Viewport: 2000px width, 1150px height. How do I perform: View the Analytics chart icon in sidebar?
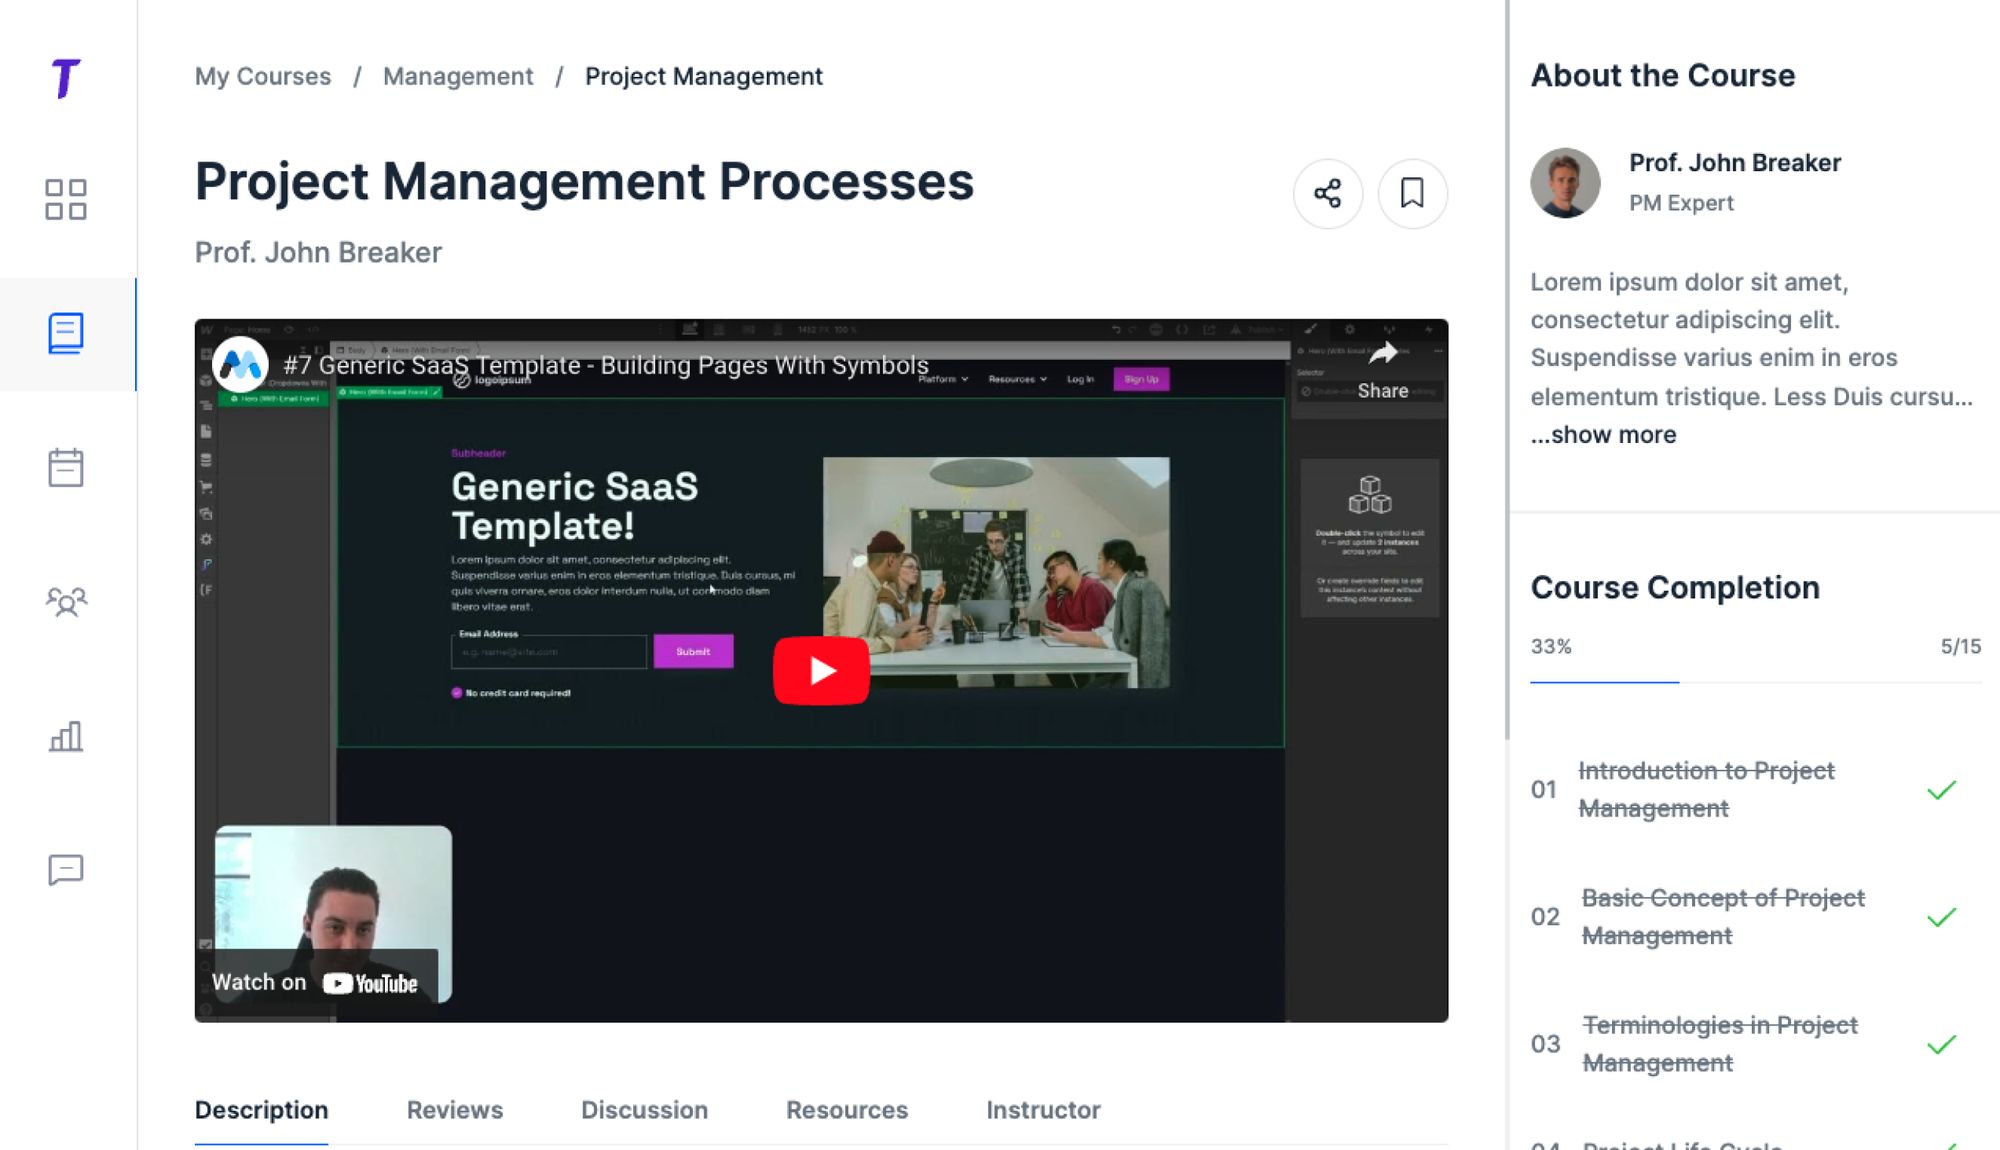click(x=66, y=737)
